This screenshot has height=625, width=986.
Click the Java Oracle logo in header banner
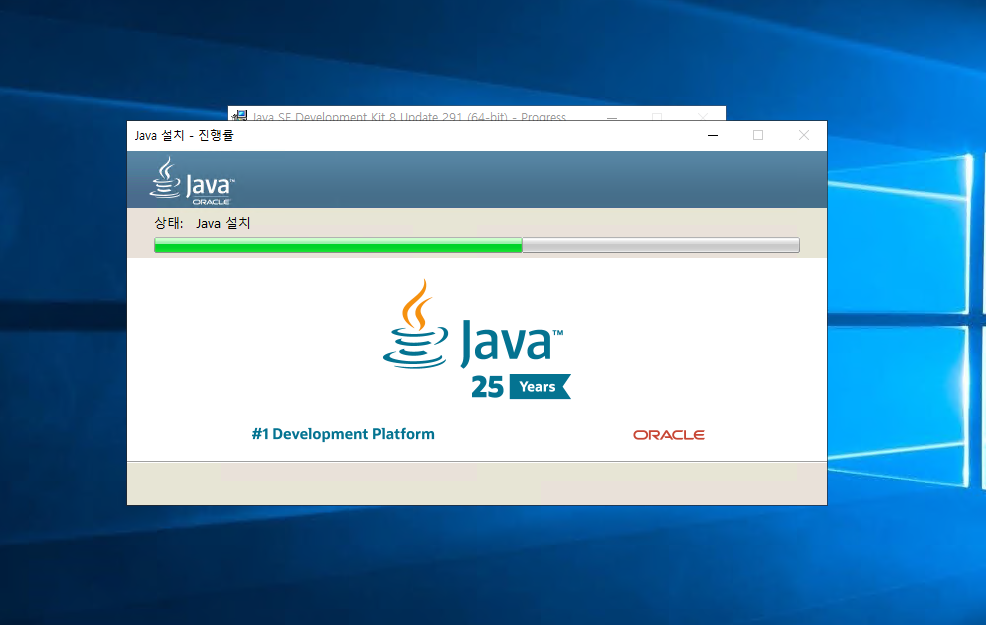tap(192, 181)
